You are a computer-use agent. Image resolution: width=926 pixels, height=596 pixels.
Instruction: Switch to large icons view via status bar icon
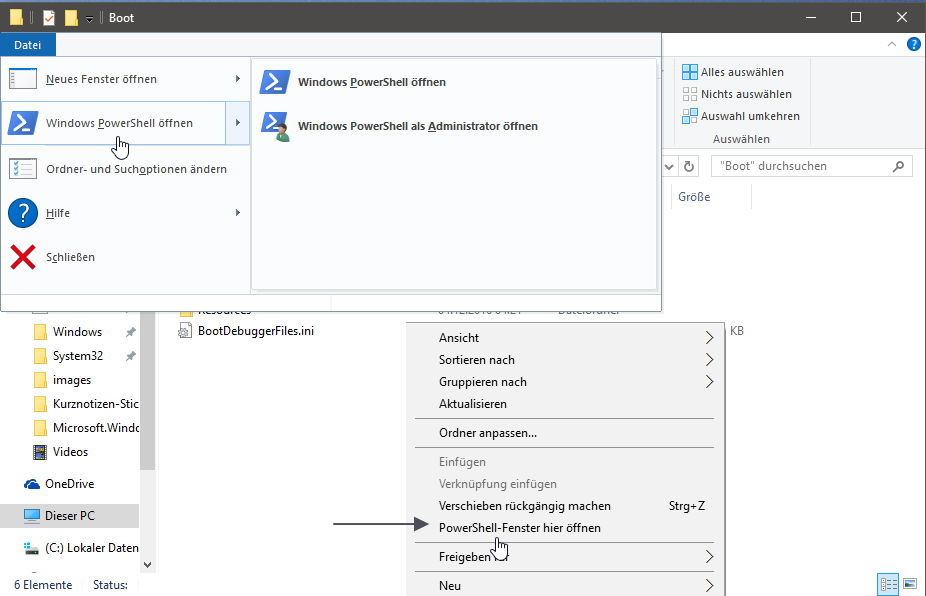(909, 585)
